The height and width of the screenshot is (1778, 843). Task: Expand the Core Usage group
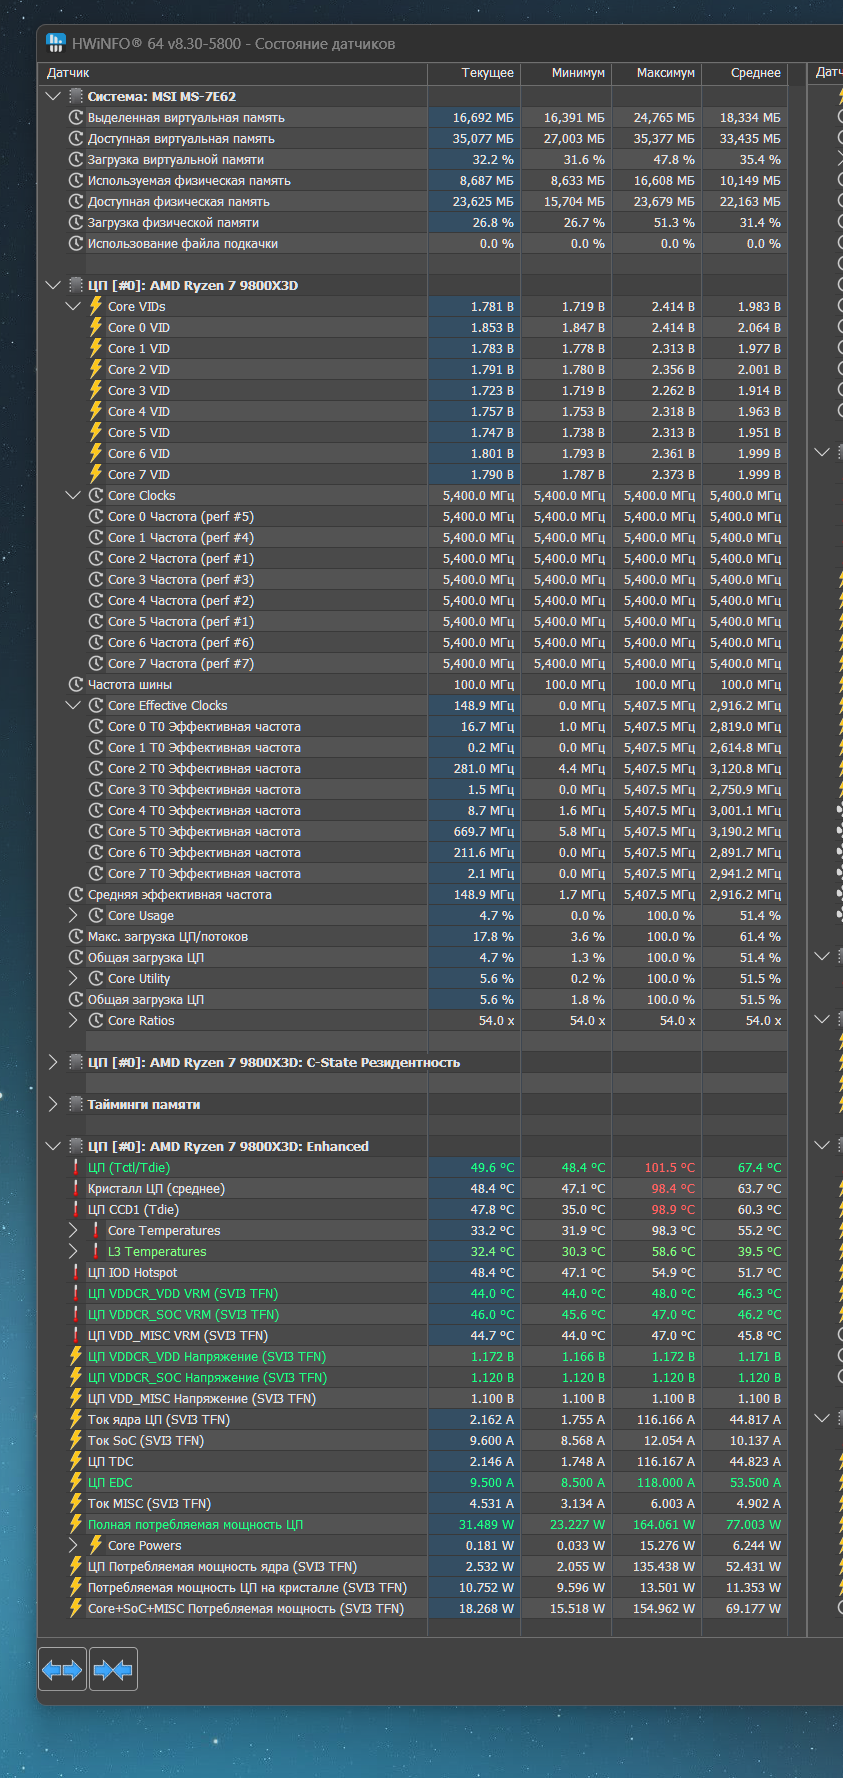pos(73,915)
